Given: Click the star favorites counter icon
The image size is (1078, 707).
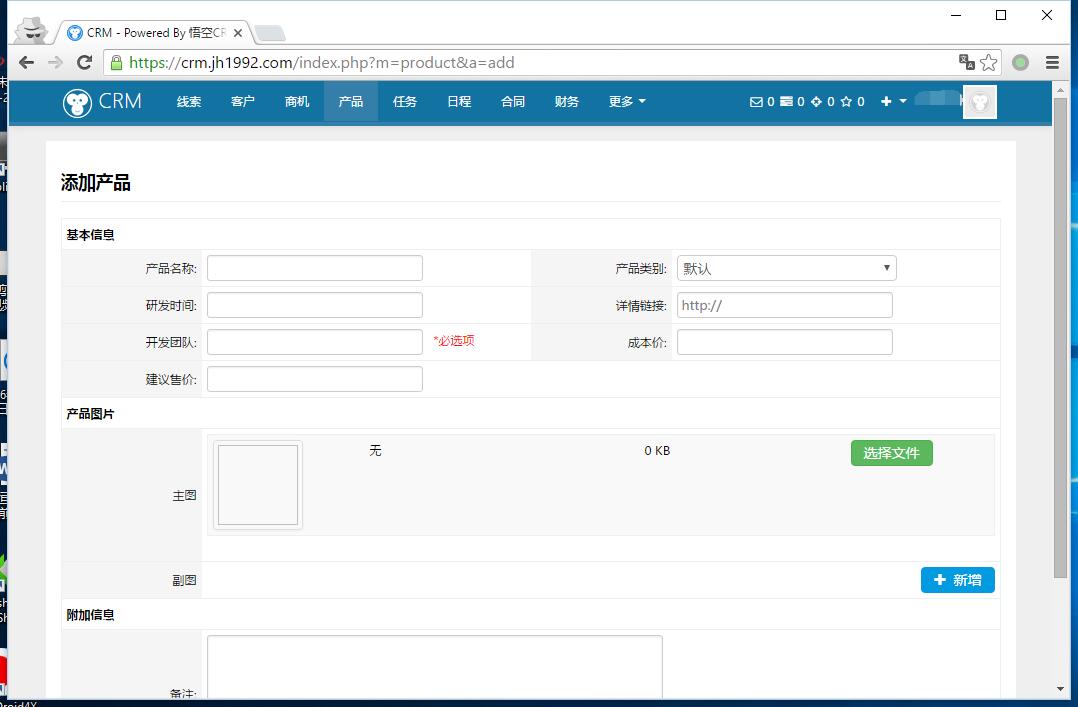Looking at the screenshot, I should (846, 102).
